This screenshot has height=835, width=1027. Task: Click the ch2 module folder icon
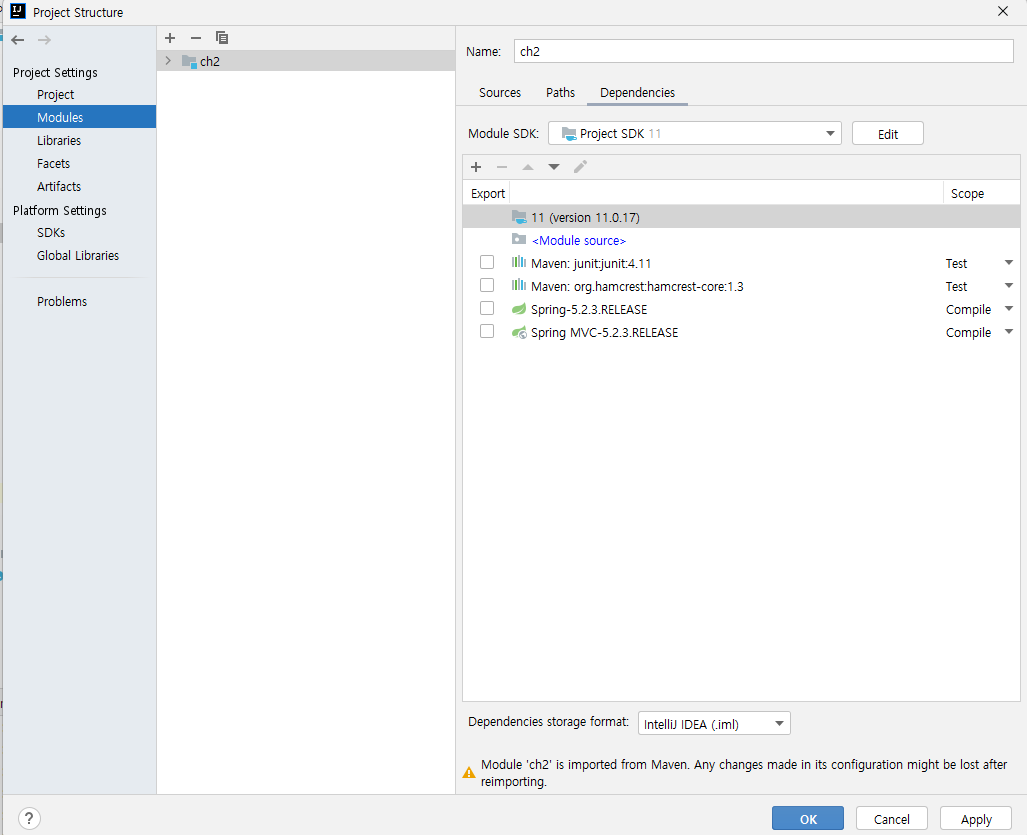(189, 62)
